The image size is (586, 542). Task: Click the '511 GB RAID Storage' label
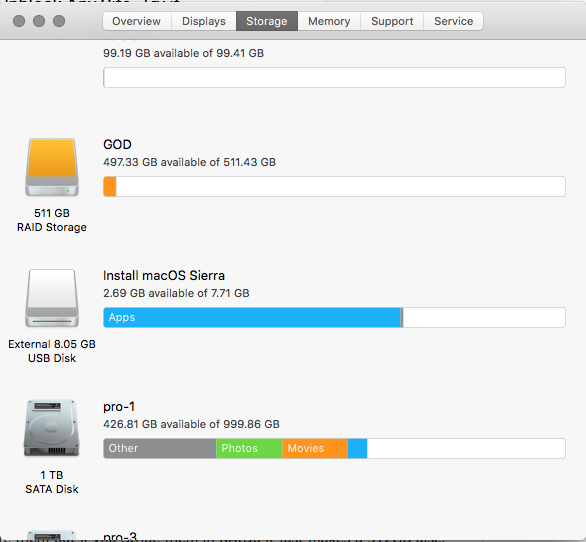52,220
